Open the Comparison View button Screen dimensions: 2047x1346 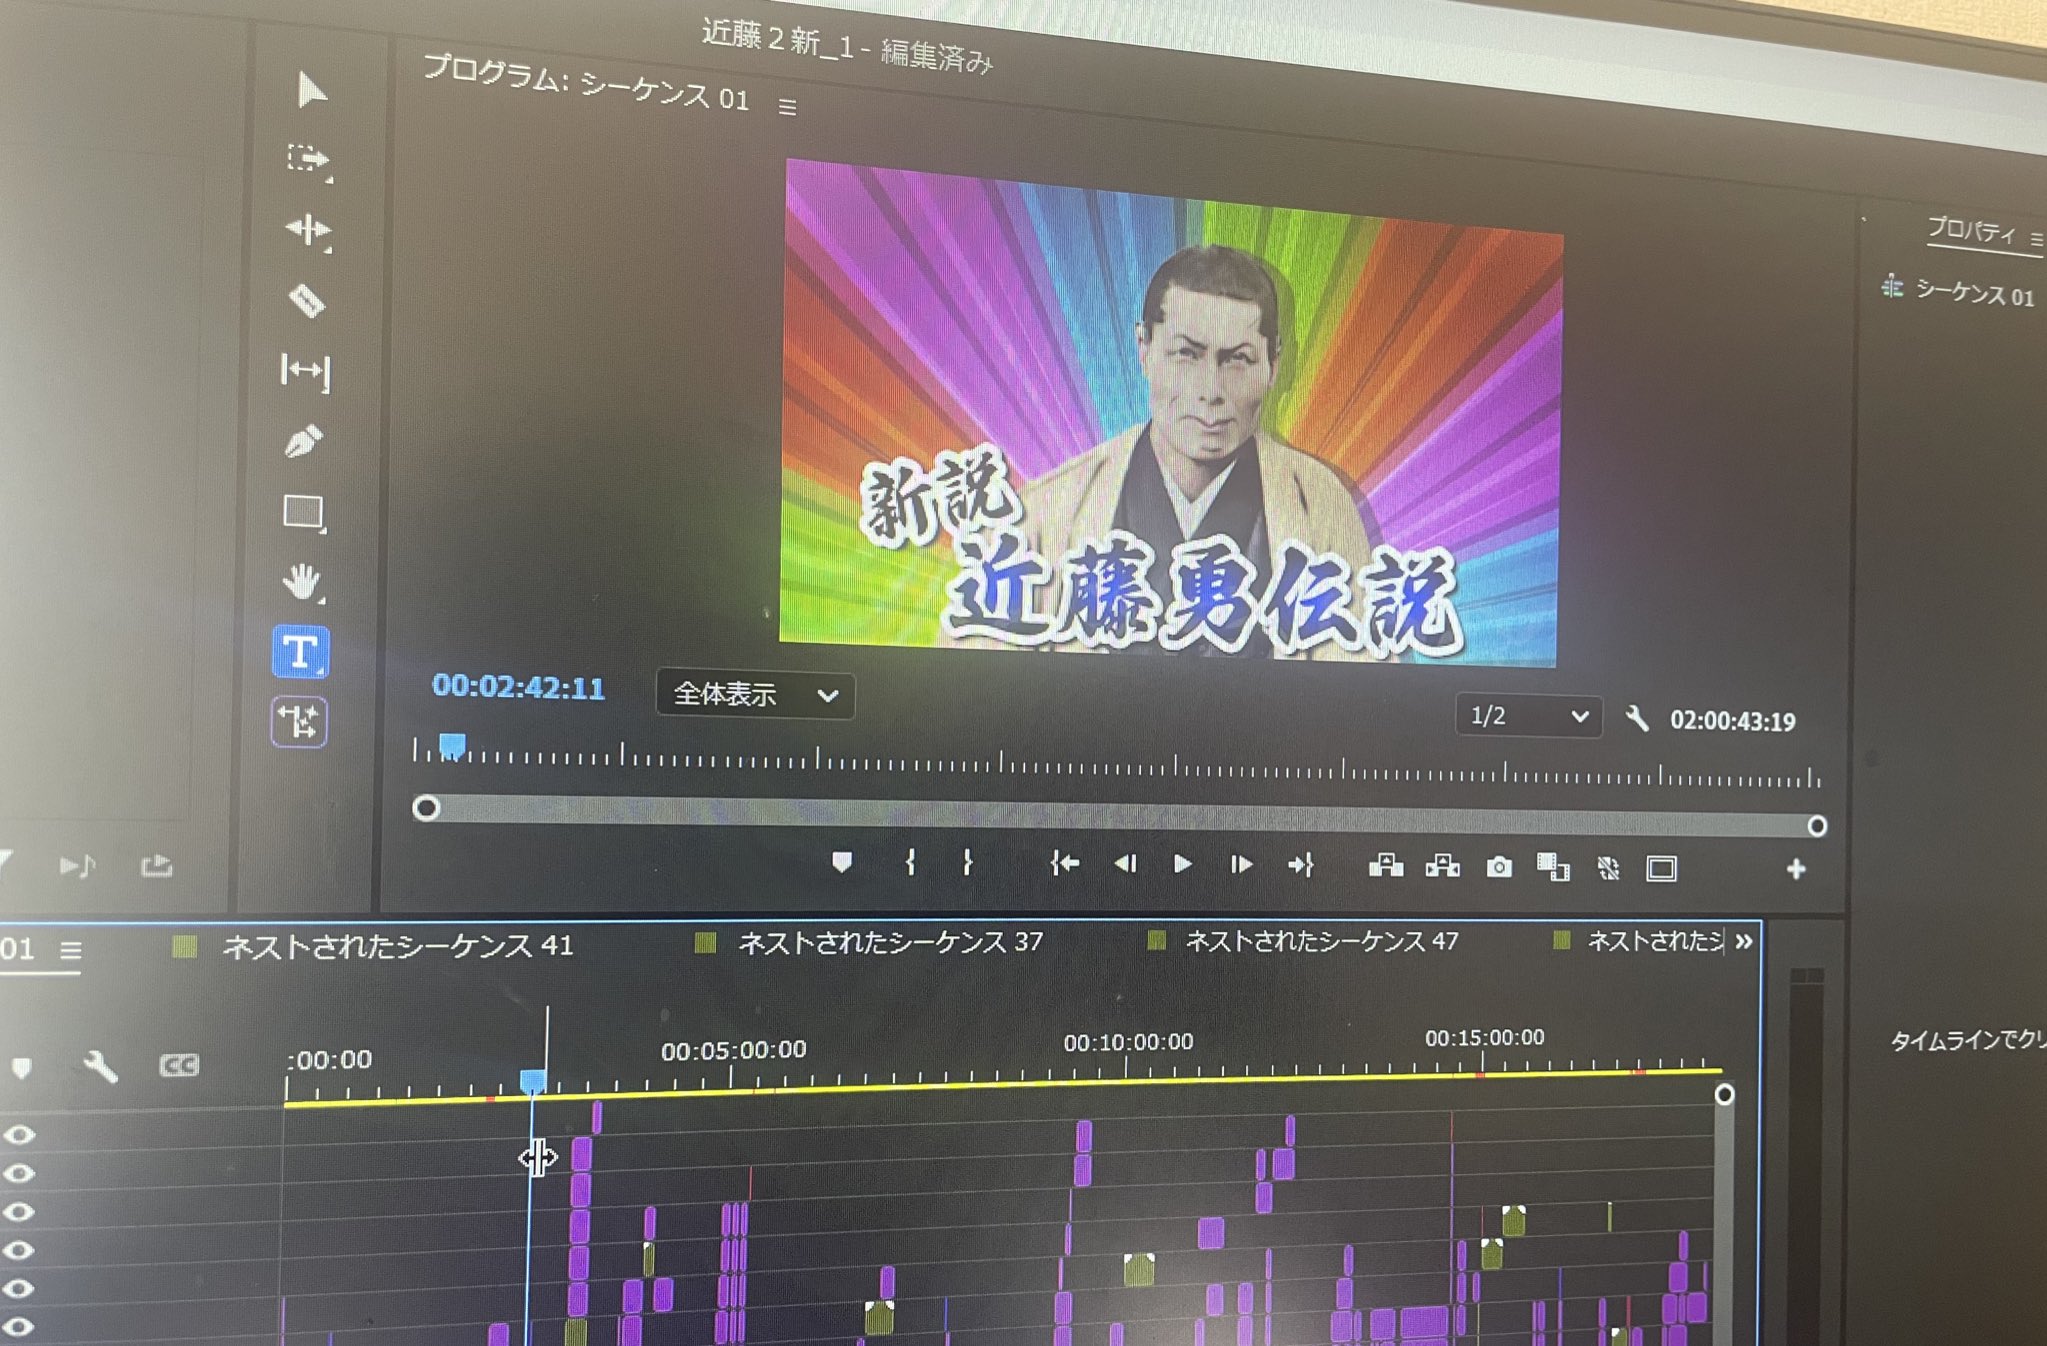[x=1553, y=867]
